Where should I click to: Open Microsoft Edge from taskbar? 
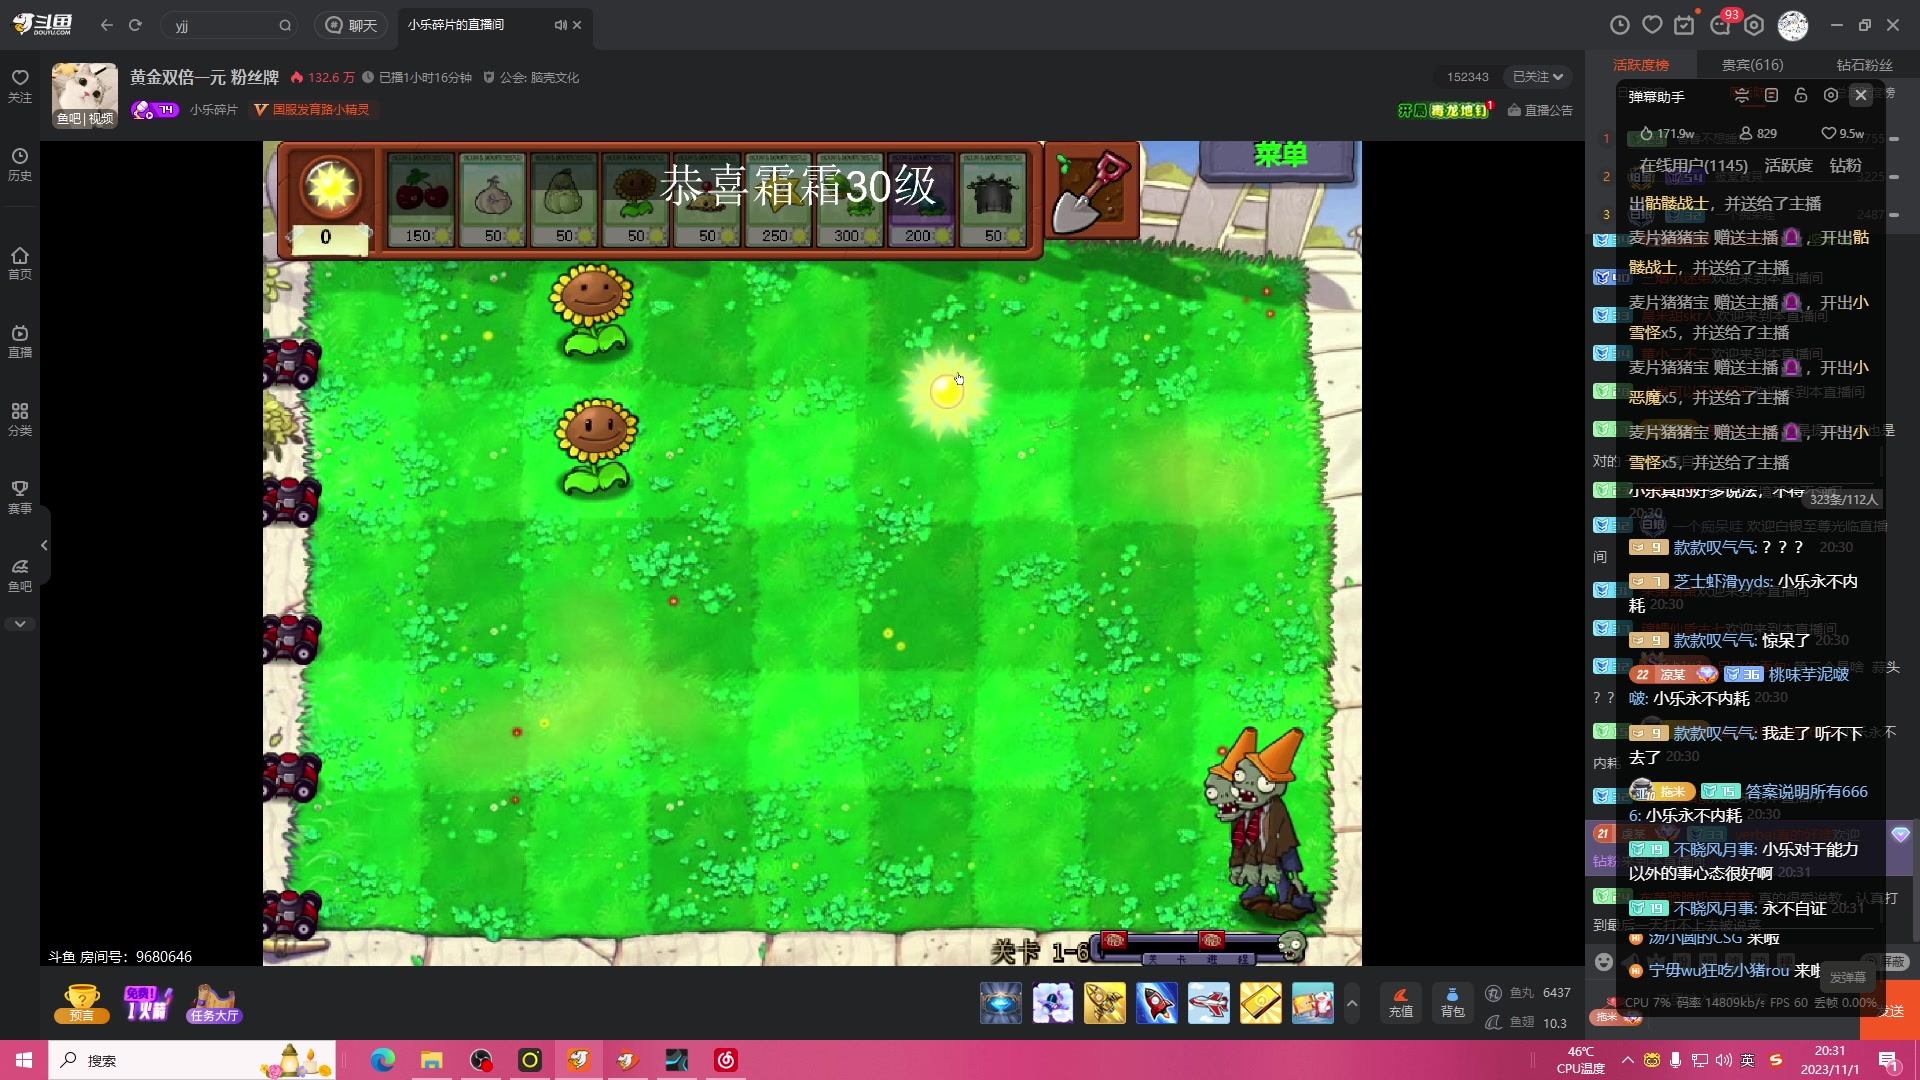pyautogui.click(x=383, y=1060)
